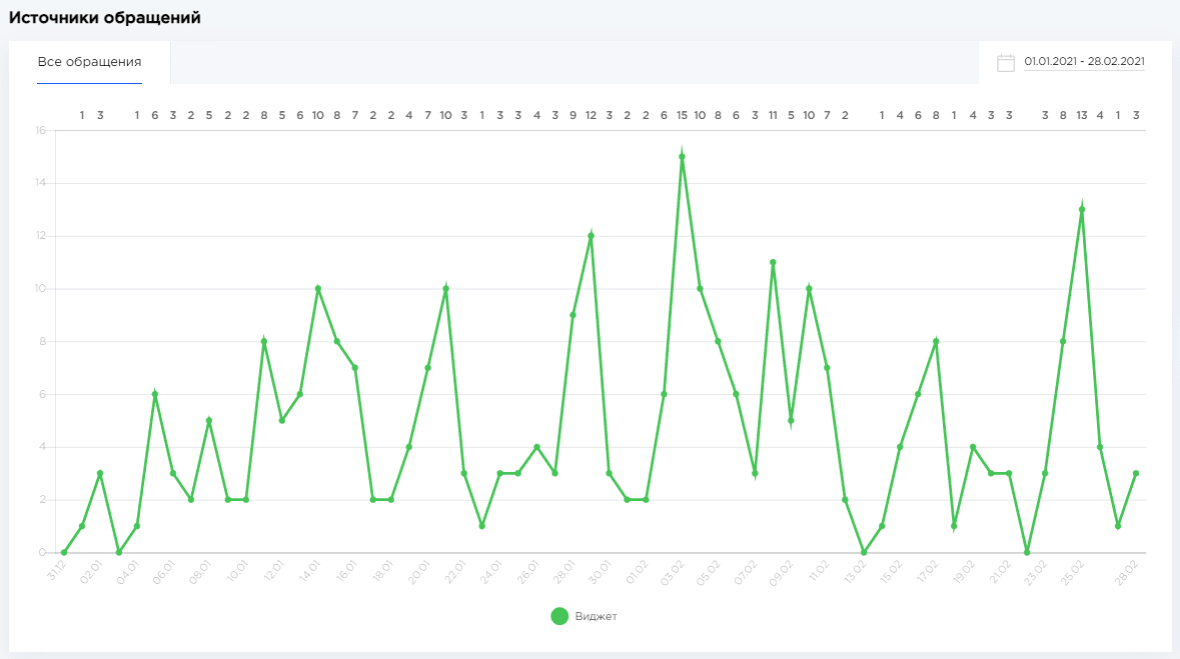Pick the data point of 11 on 08.02
Screen dimensions: 1180x659
pyautogui.click(x=773, y=262)
